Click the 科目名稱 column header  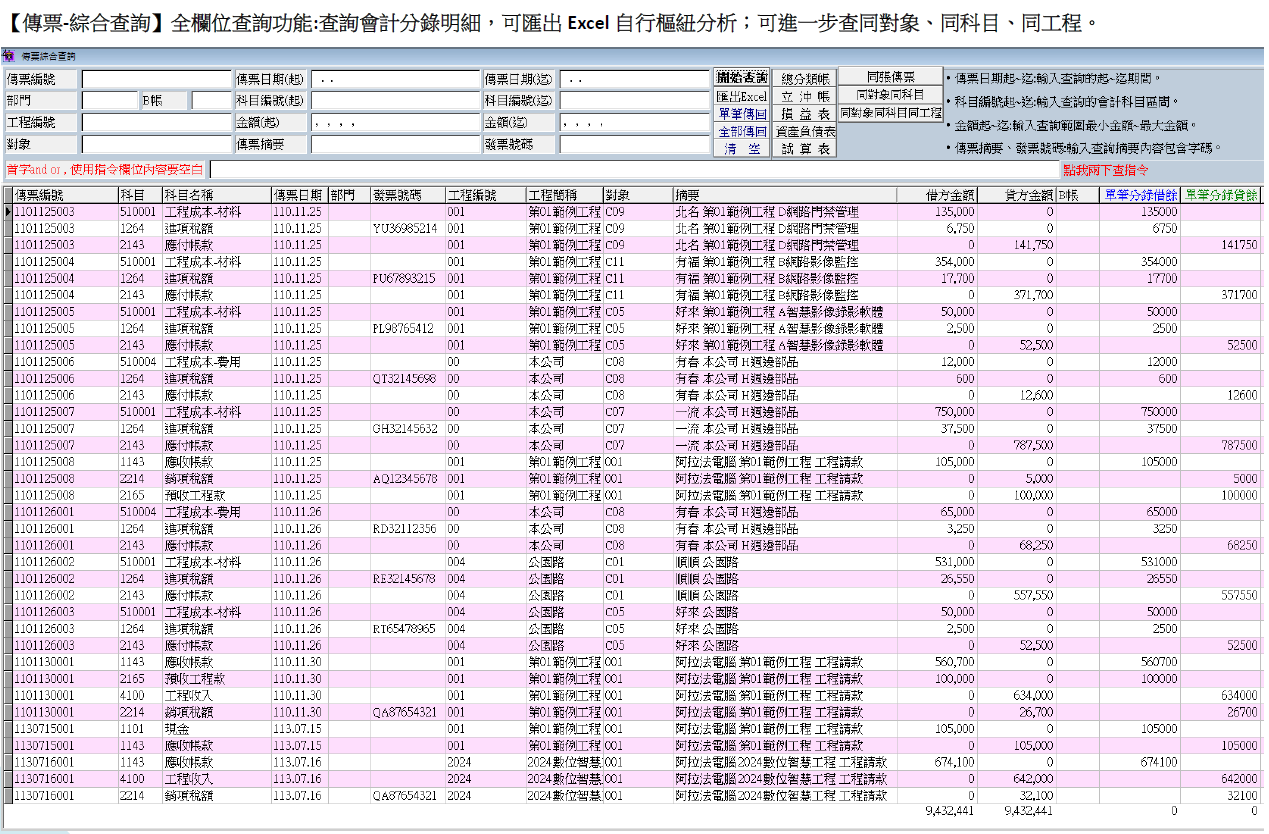click(x=216, y=196)
